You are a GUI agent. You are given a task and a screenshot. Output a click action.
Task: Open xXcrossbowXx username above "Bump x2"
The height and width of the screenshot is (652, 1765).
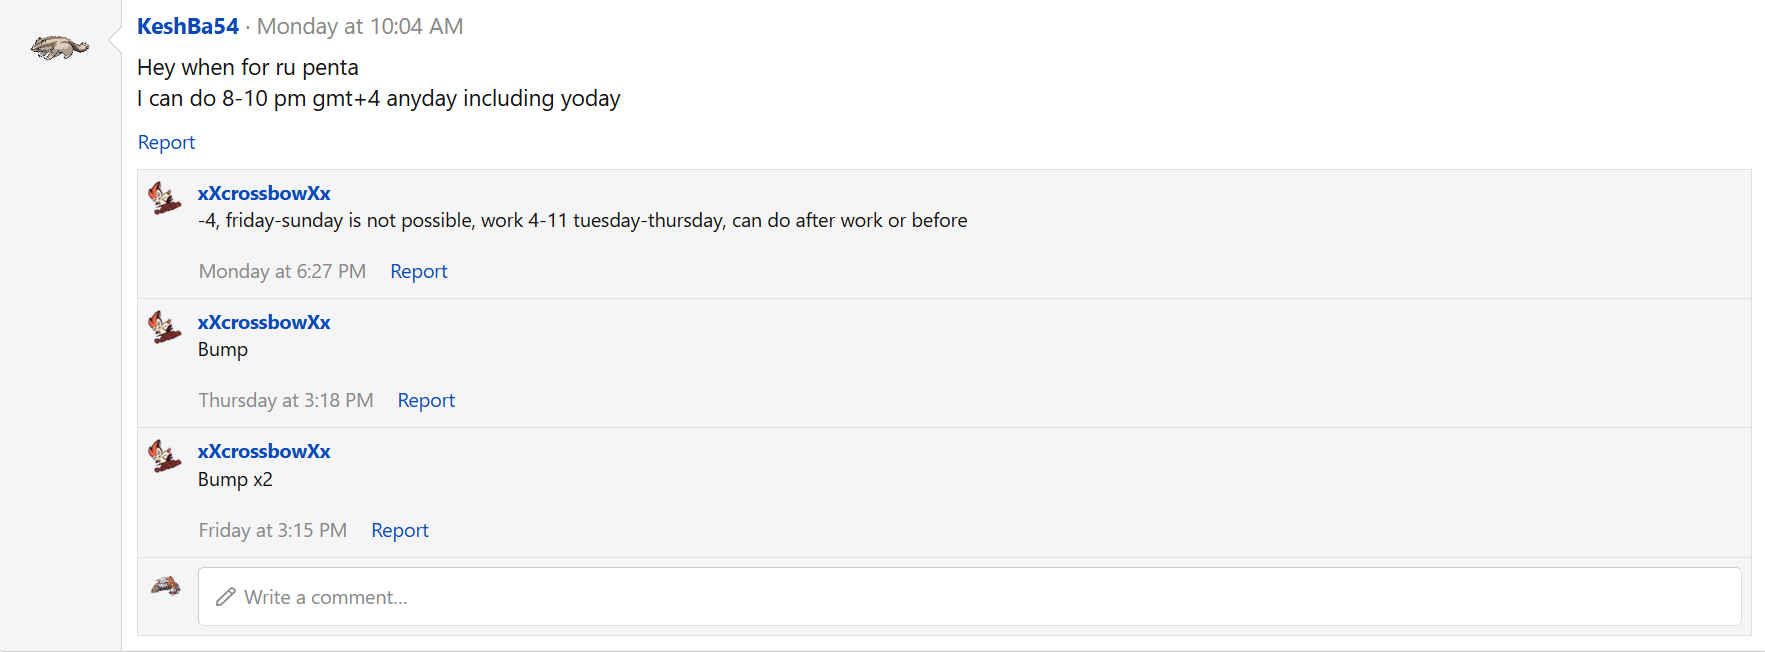pyautogui.click(x=264, y=451)
